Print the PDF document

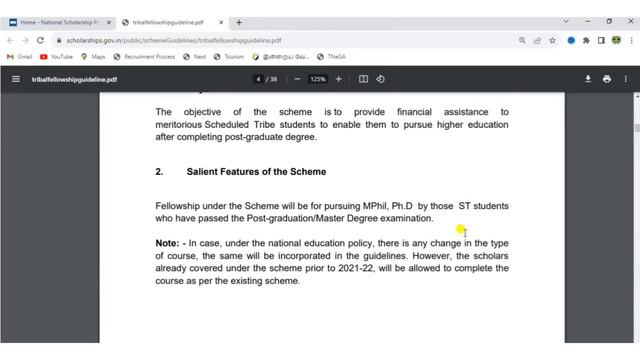(x=607, y=79)
